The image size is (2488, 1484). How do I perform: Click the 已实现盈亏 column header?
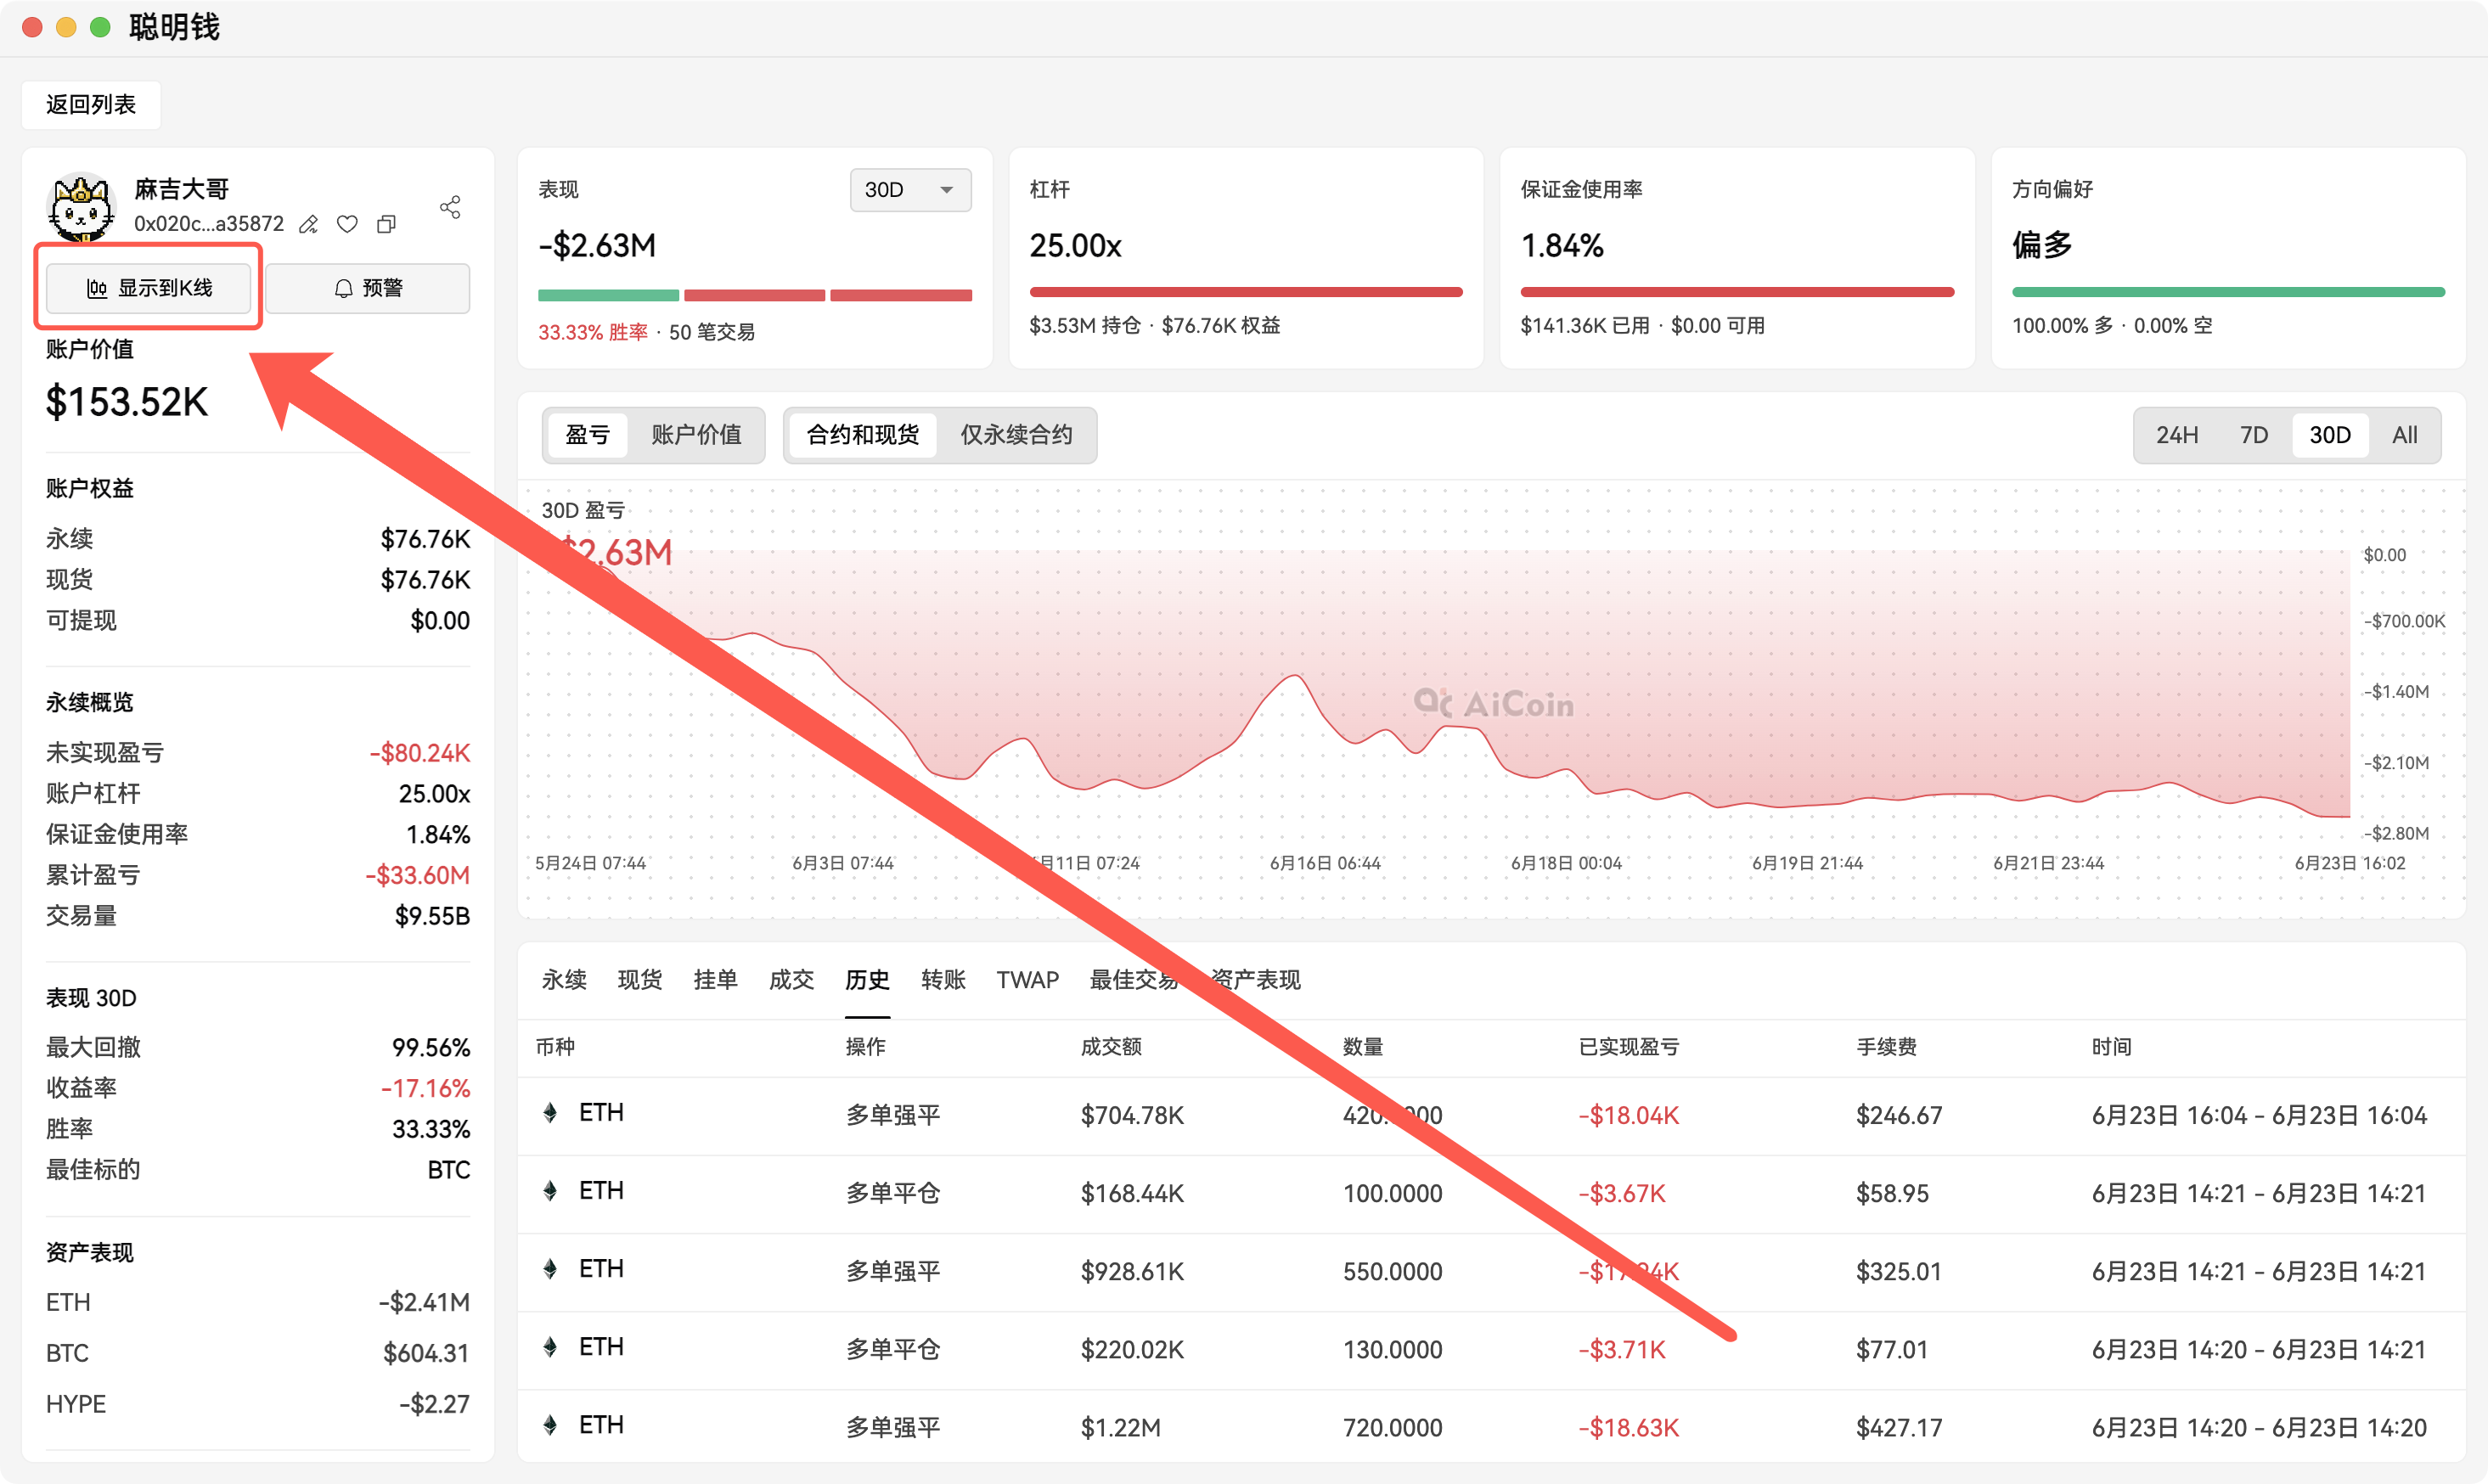click(x=1629, y=1047)
